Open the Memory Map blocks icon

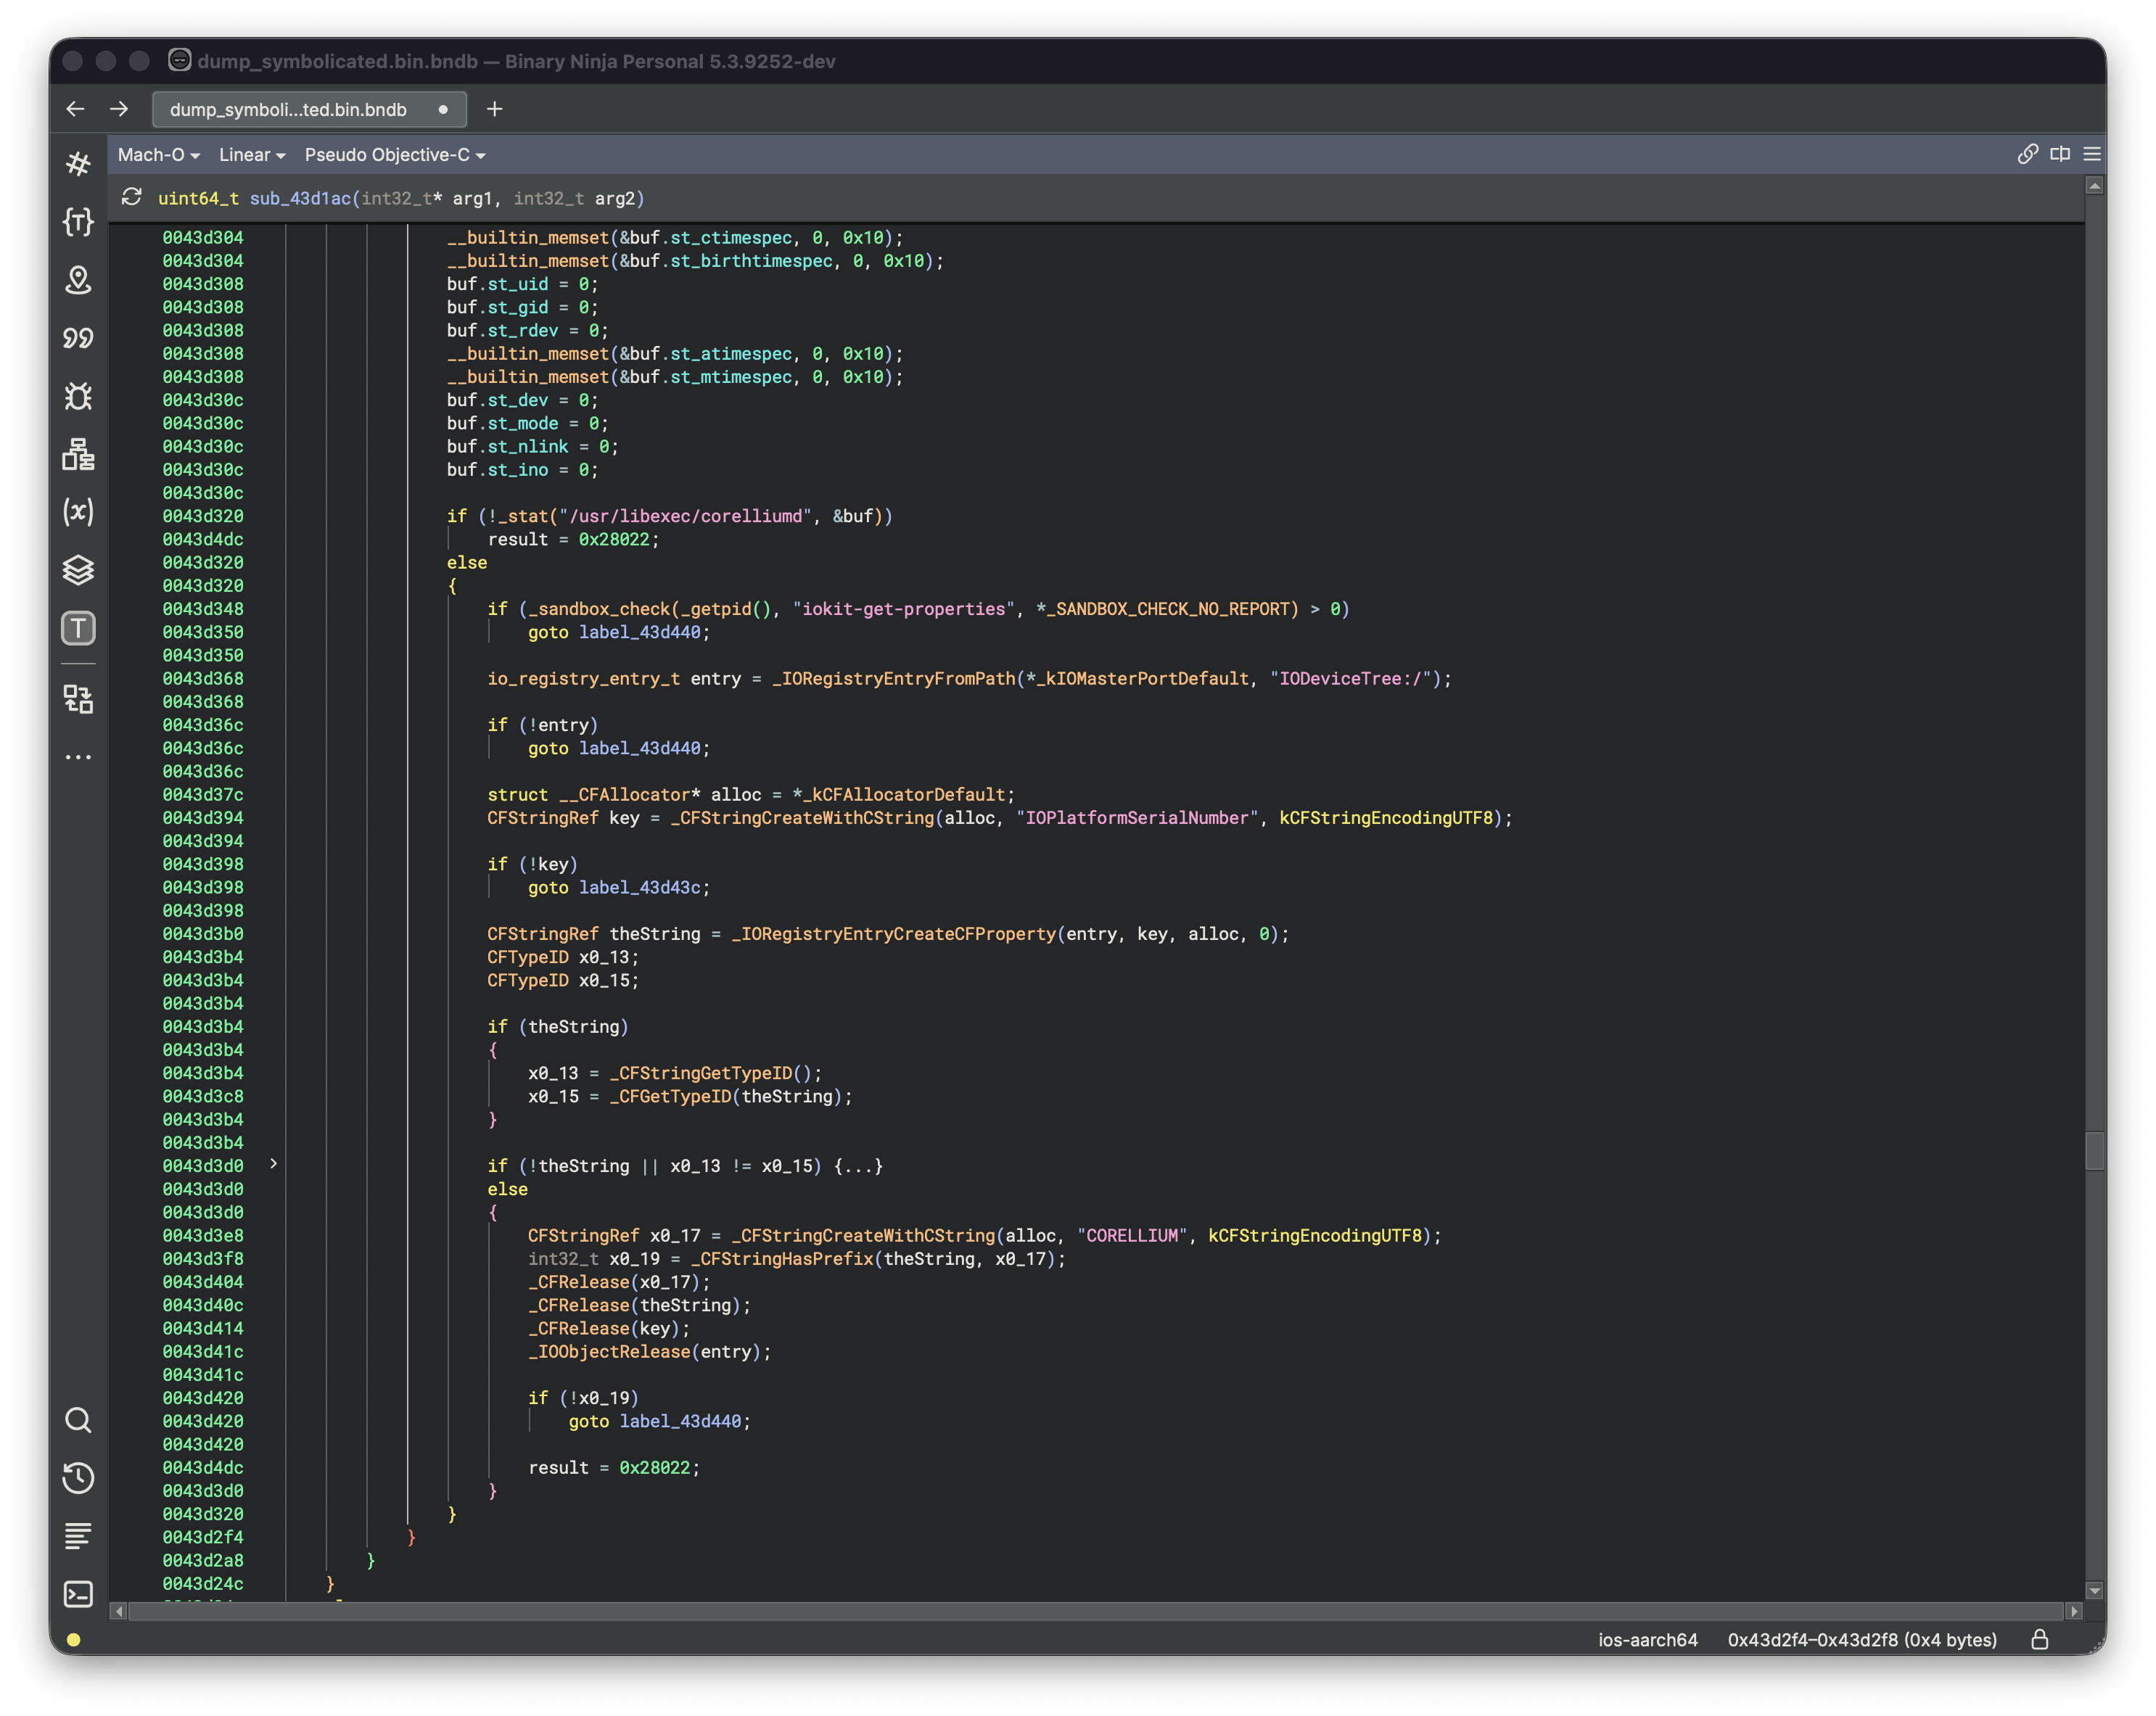tap(78, 454)
